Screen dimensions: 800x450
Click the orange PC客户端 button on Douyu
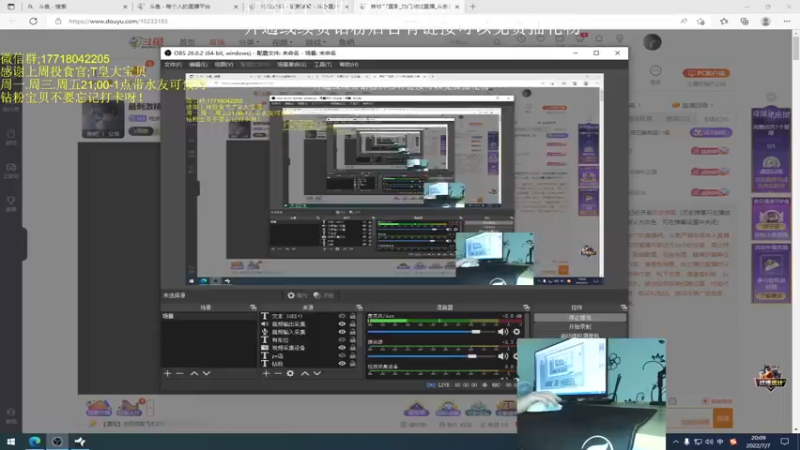point(706,73)
